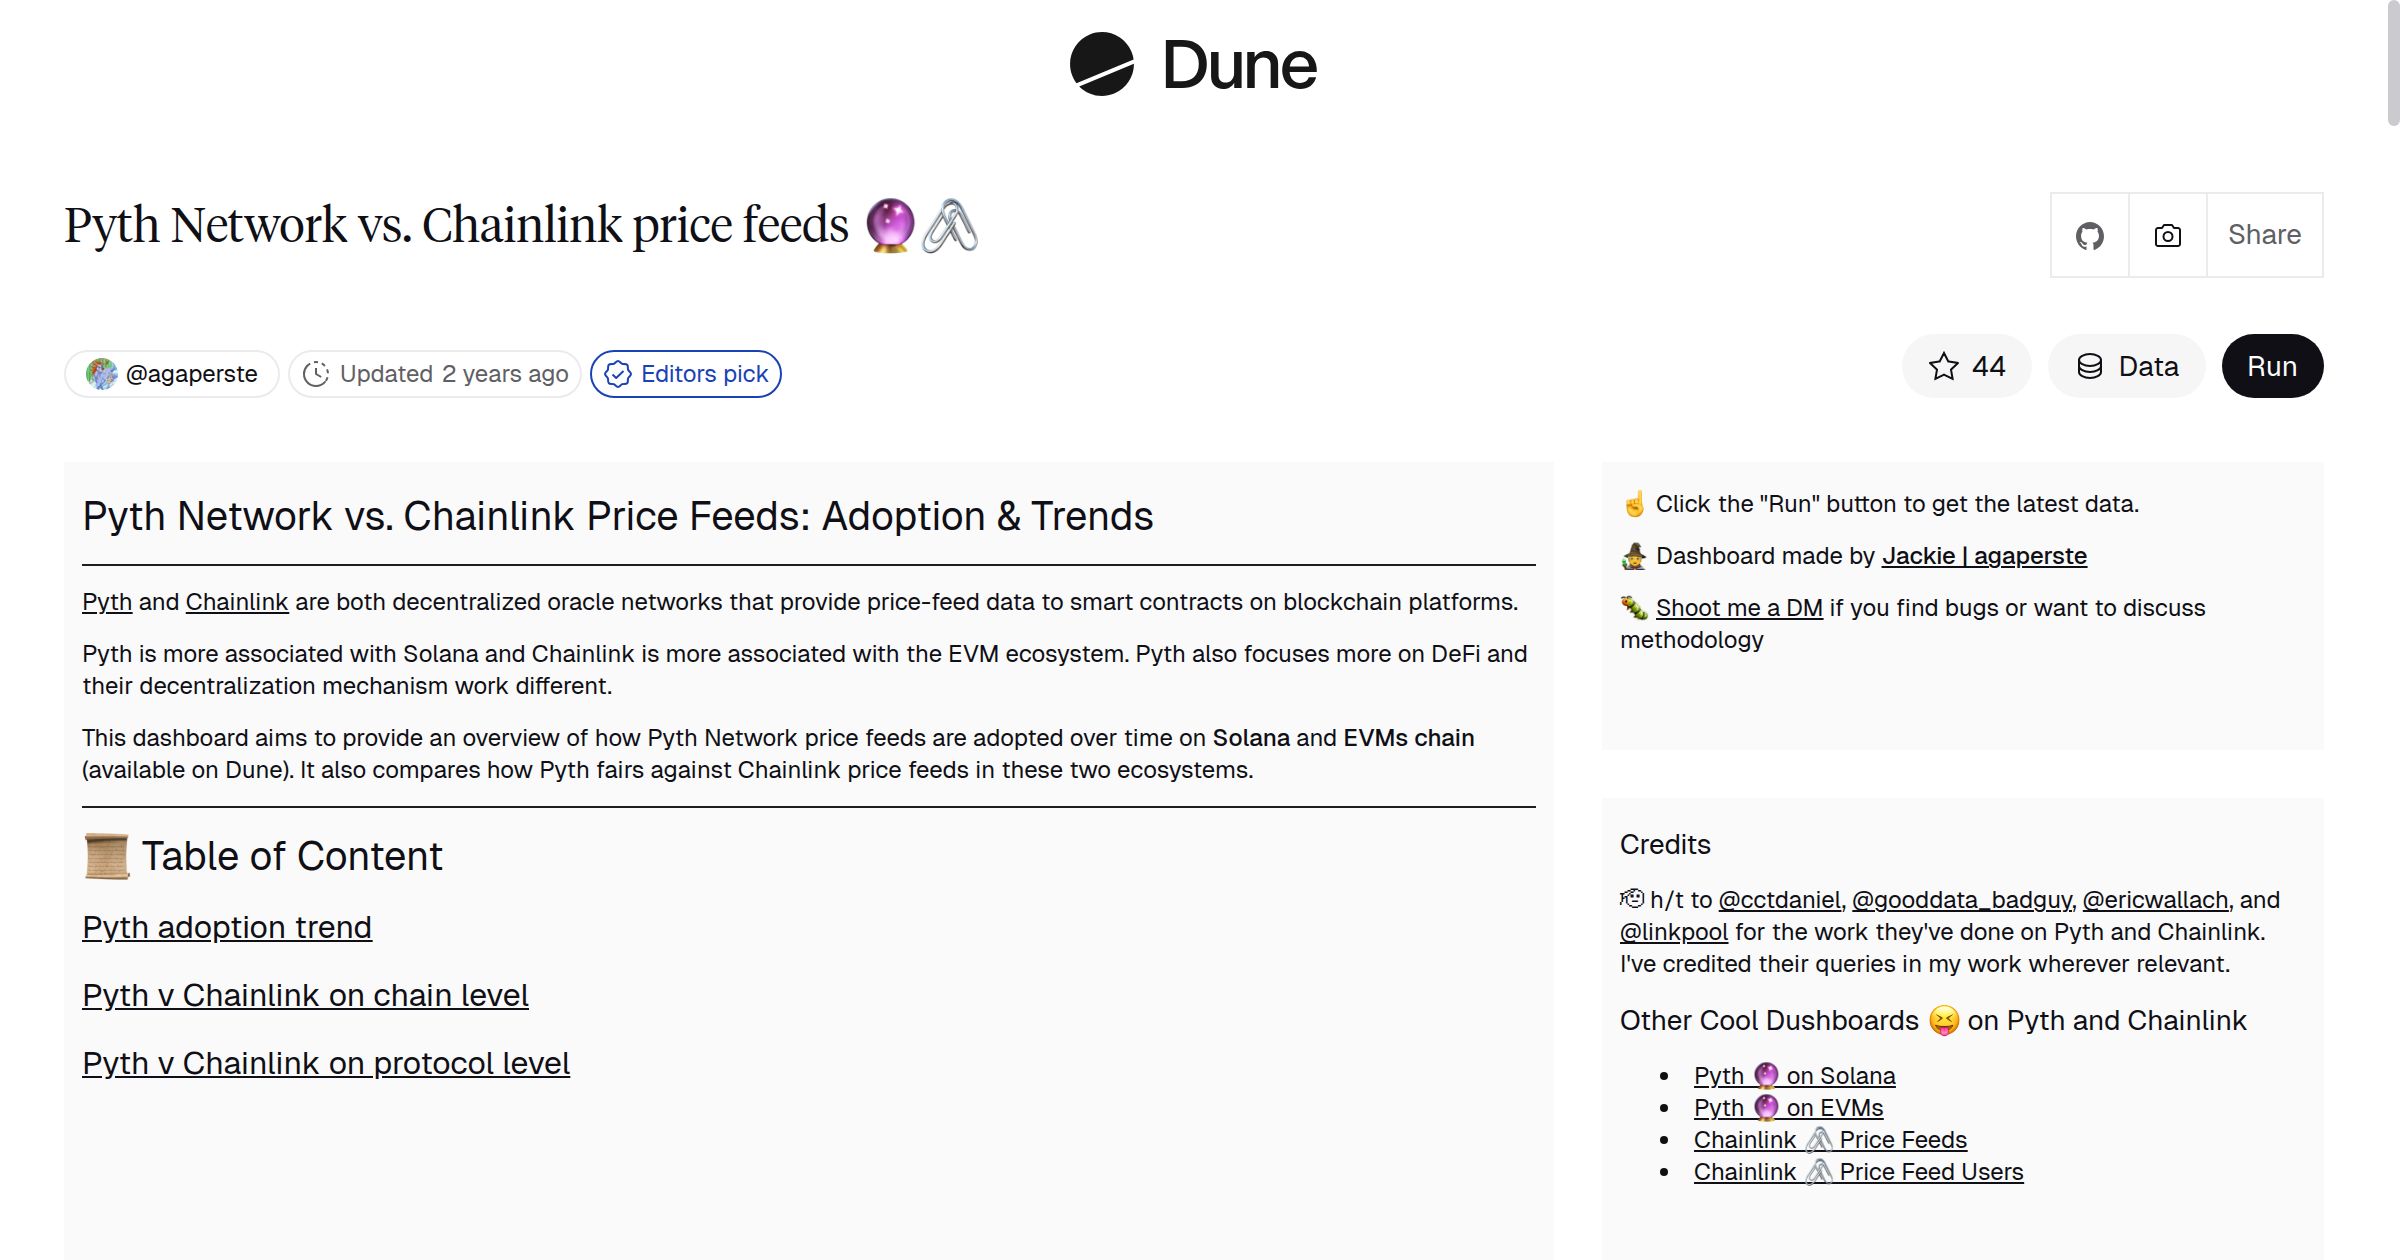Click the @agaperste profile avatar

[102, 373]
